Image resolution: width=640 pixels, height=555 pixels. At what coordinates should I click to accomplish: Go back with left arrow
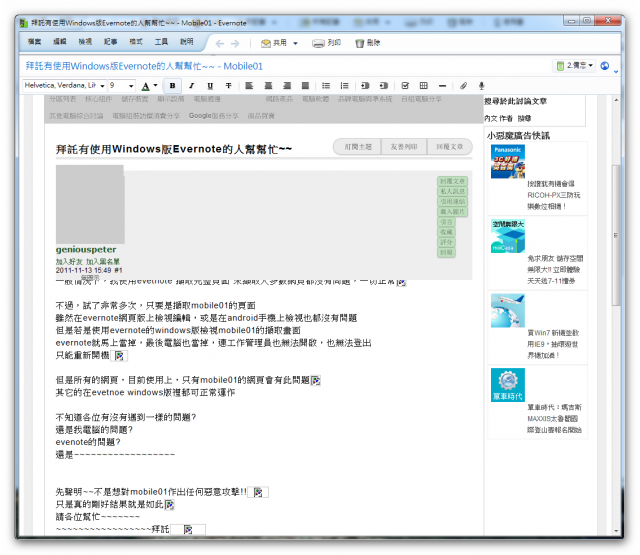(220, 43)
